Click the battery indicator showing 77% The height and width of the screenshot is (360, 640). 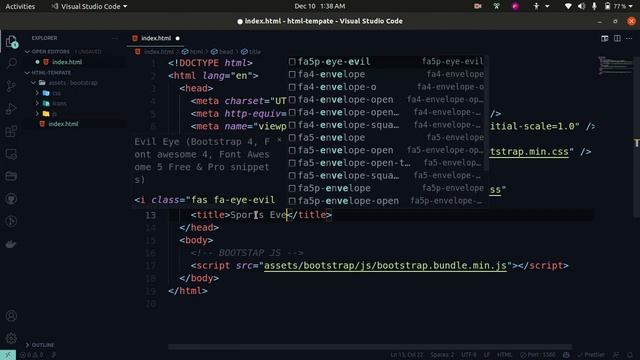tap(616, 6)
